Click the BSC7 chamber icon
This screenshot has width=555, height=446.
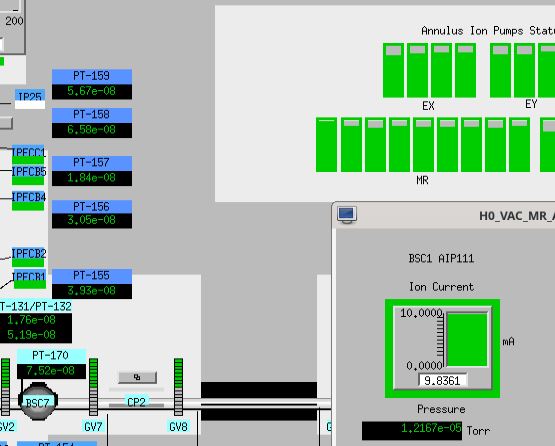click(x=38, y=402)
